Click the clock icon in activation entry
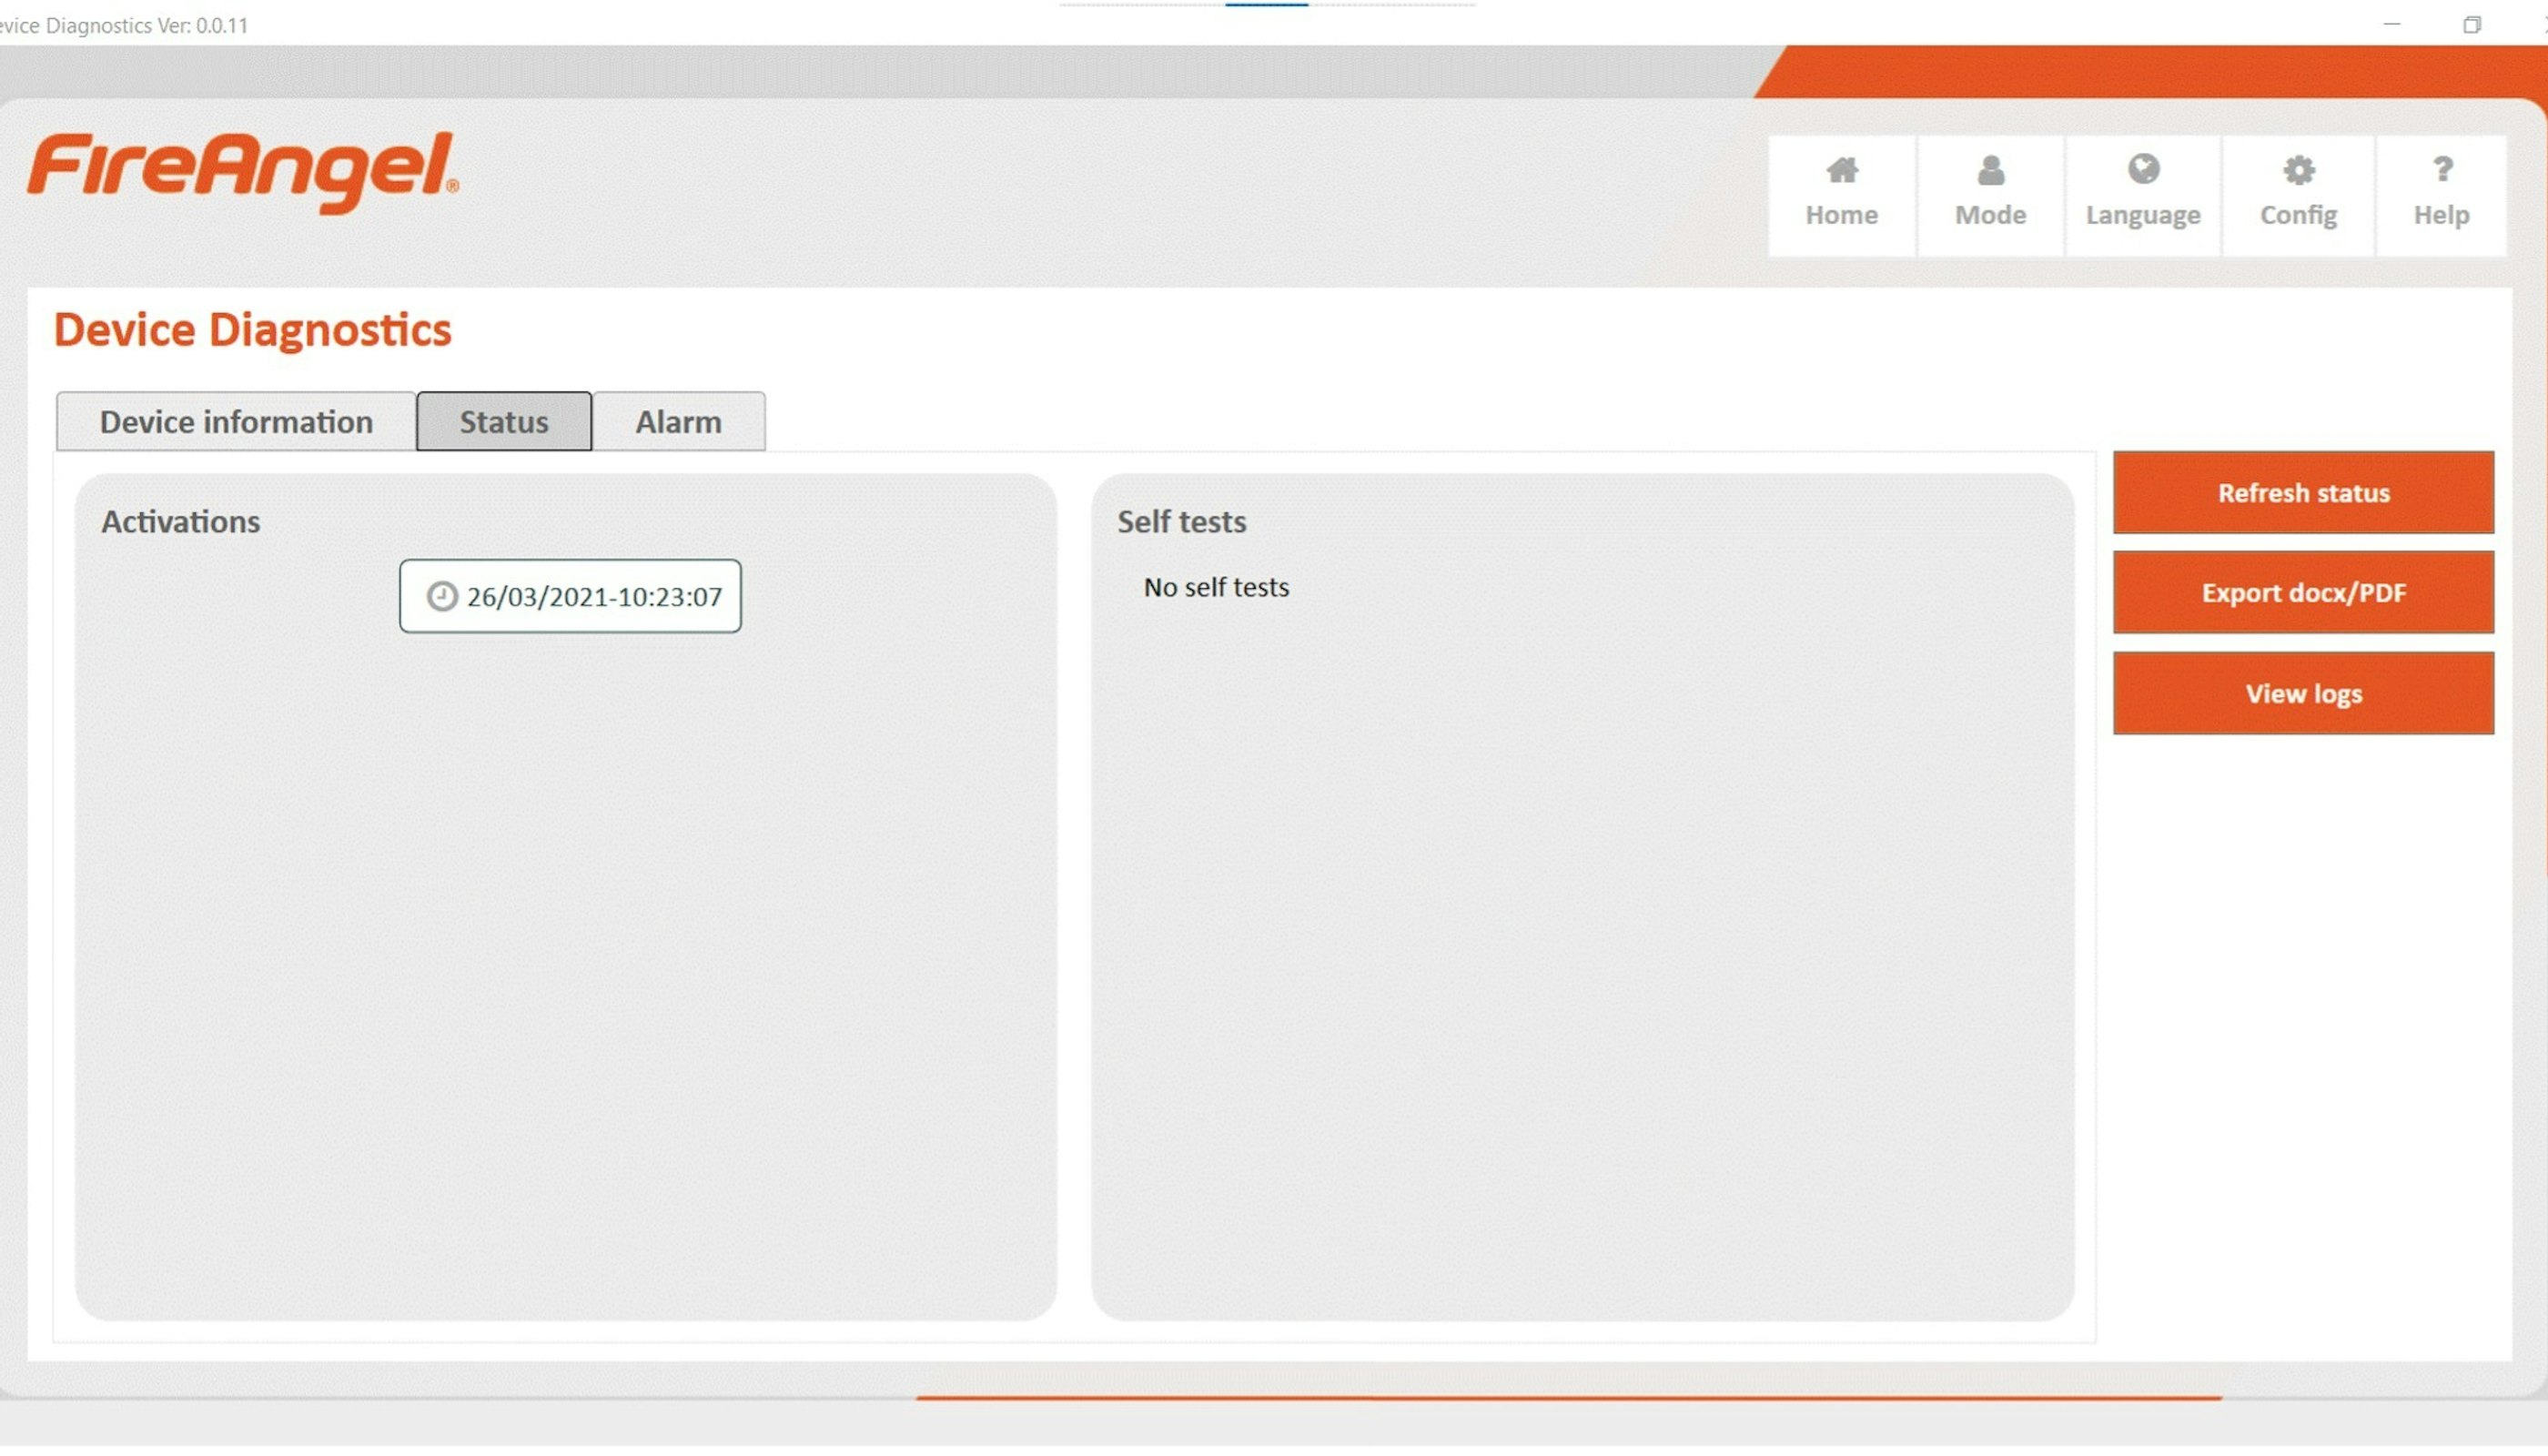 [x=442, y=597]
